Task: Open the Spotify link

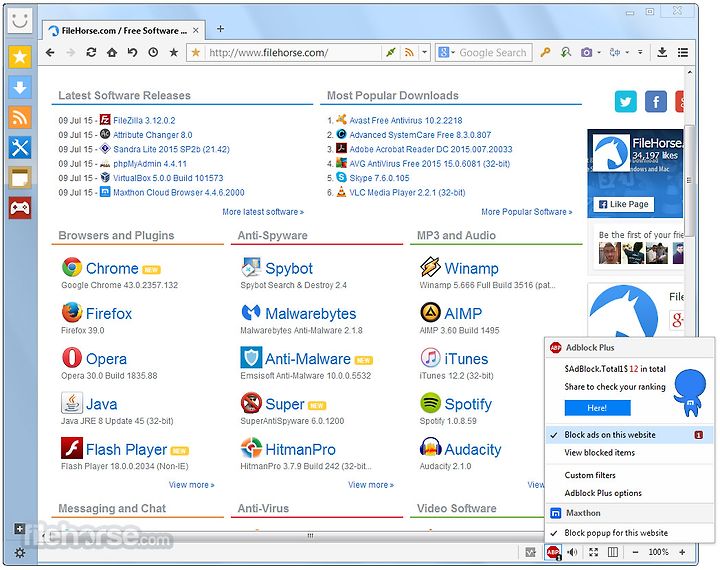Action: pyautogui.click(x=468, y=404)
